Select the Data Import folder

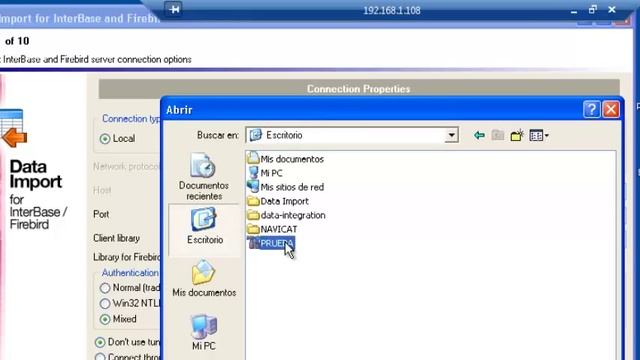(278, 201)
